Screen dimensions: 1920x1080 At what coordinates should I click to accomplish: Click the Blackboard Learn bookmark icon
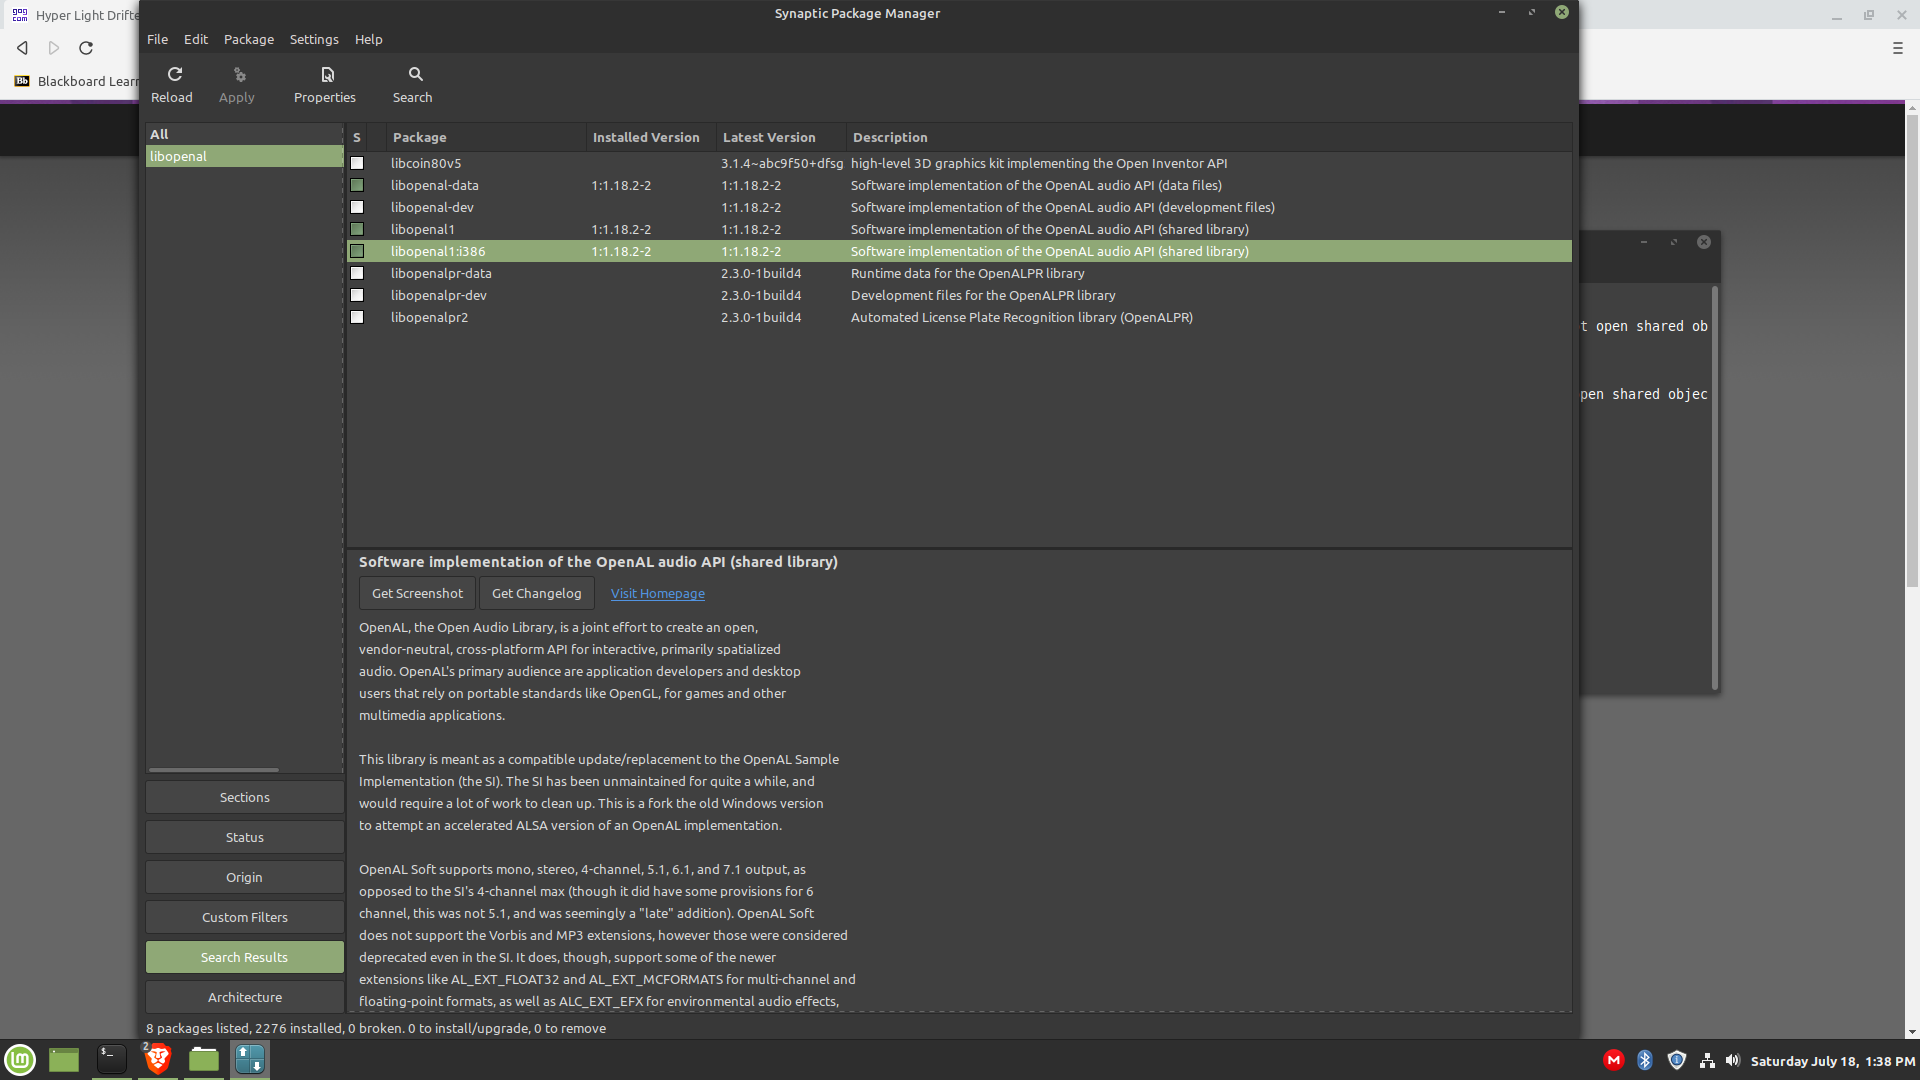[x=22, y=81]
